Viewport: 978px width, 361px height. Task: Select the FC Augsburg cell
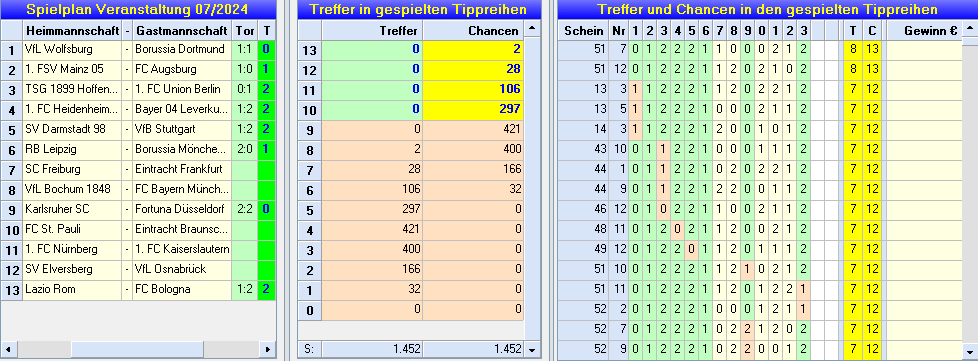coord(183,69)
